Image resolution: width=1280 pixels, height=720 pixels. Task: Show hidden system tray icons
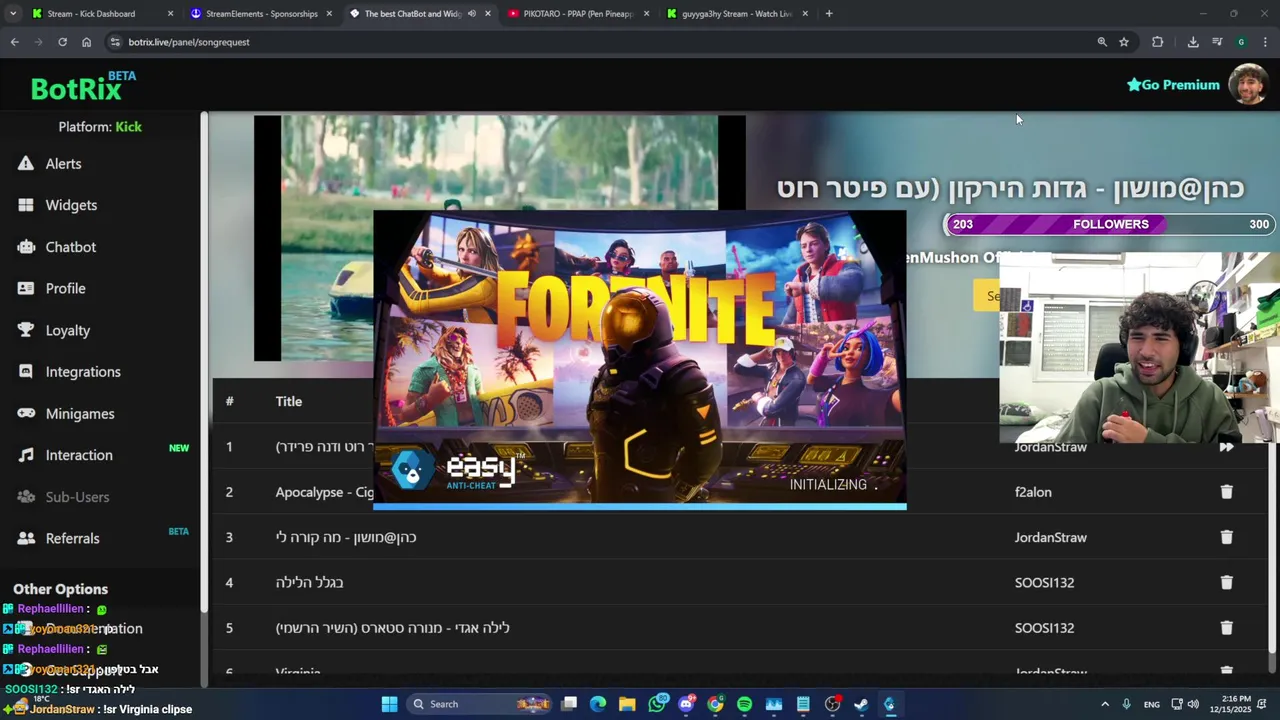point(1105,704)
